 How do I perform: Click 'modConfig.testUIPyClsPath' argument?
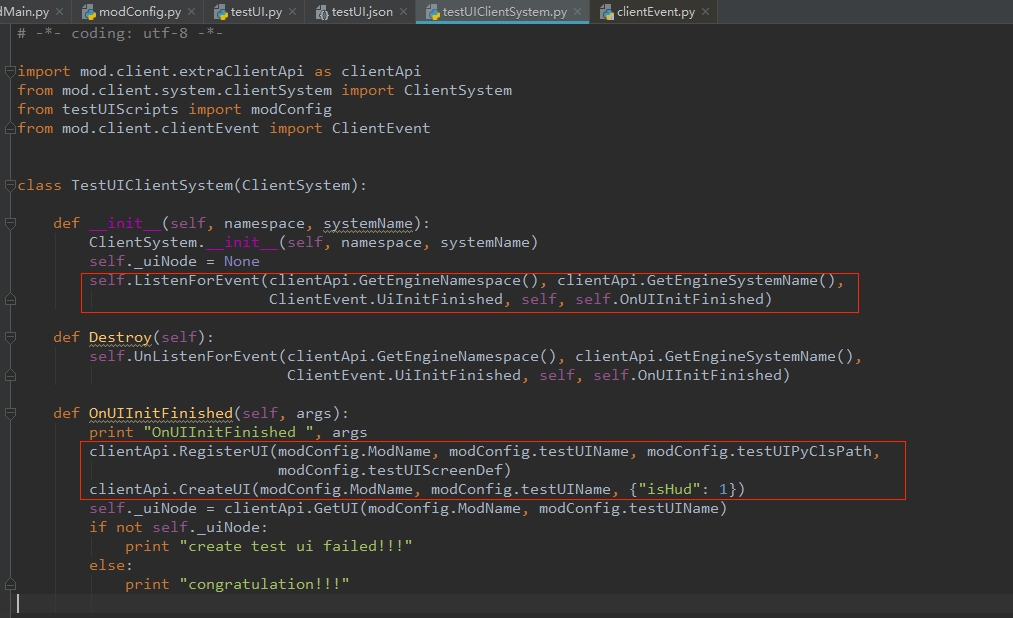pyautogui.click(x=759, y=451)
